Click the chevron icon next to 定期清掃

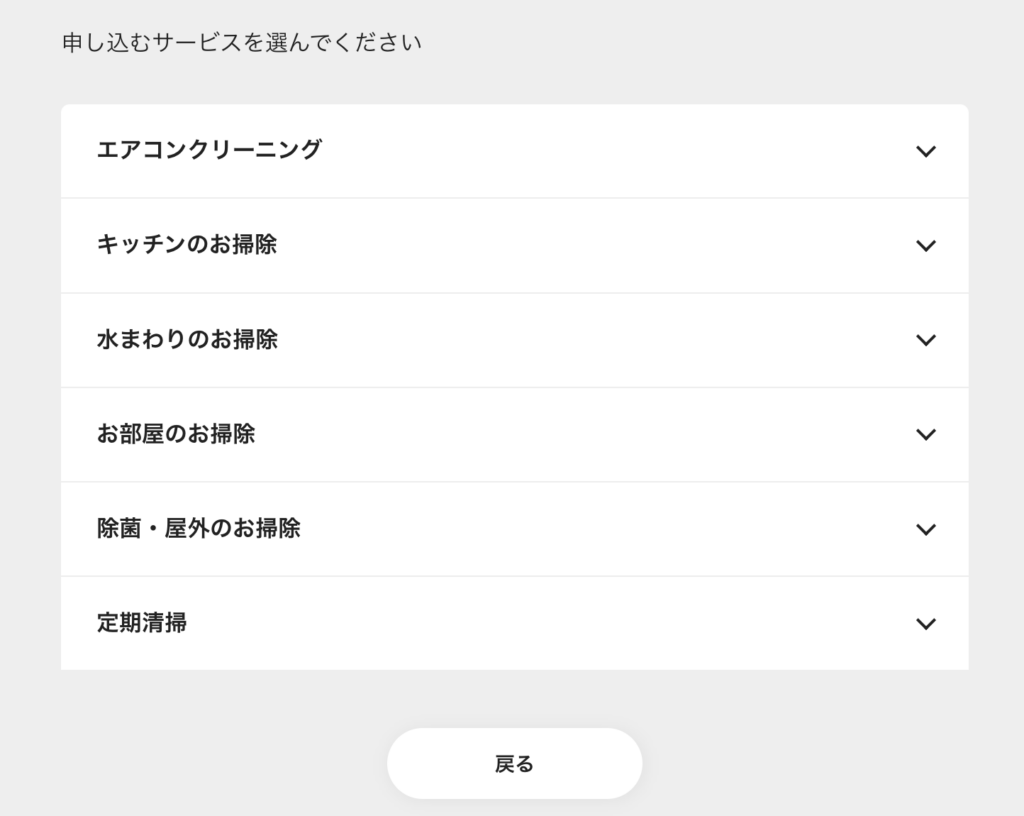click(926, 624)
